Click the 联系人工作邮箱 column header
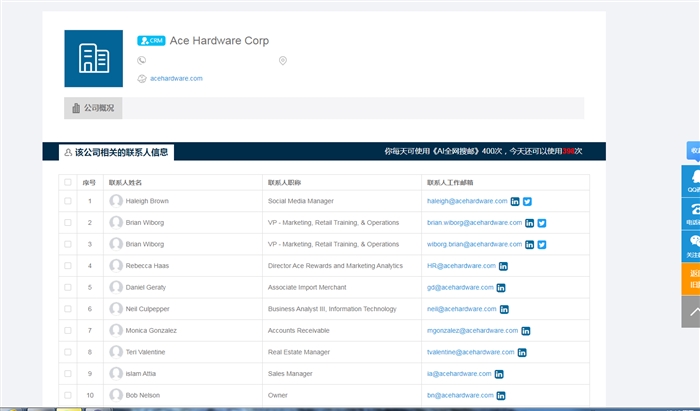 point(450,183)
